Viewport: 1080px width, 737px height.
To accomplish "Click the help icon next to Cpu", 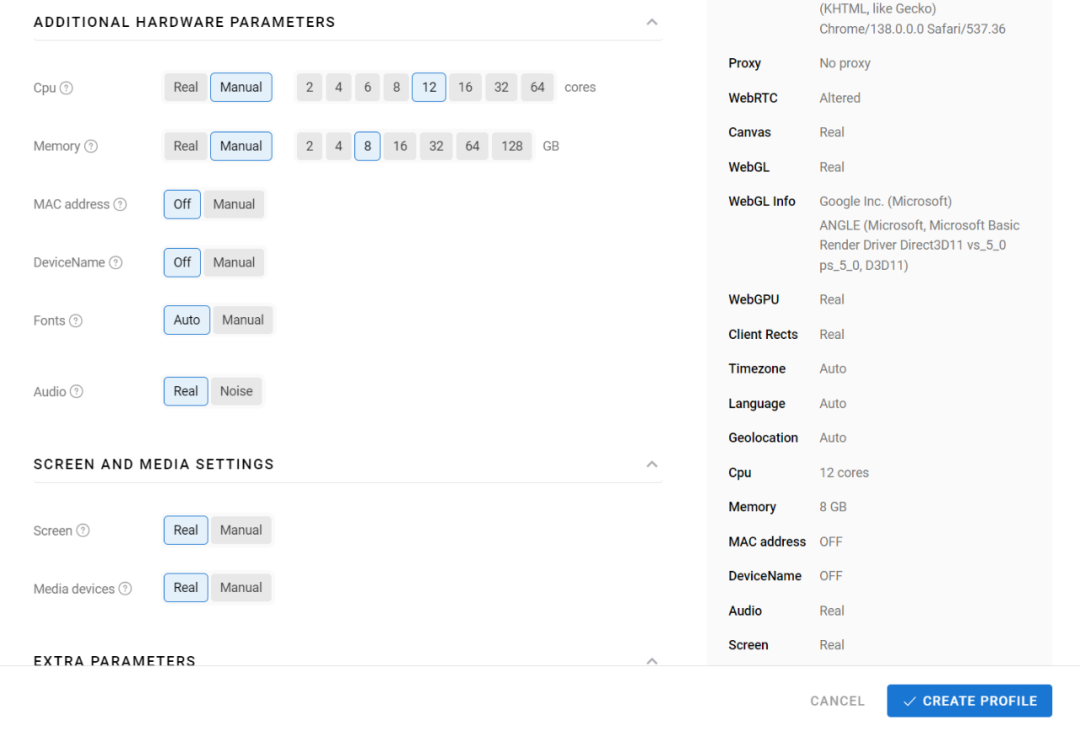I will click(x=67, y=88).
